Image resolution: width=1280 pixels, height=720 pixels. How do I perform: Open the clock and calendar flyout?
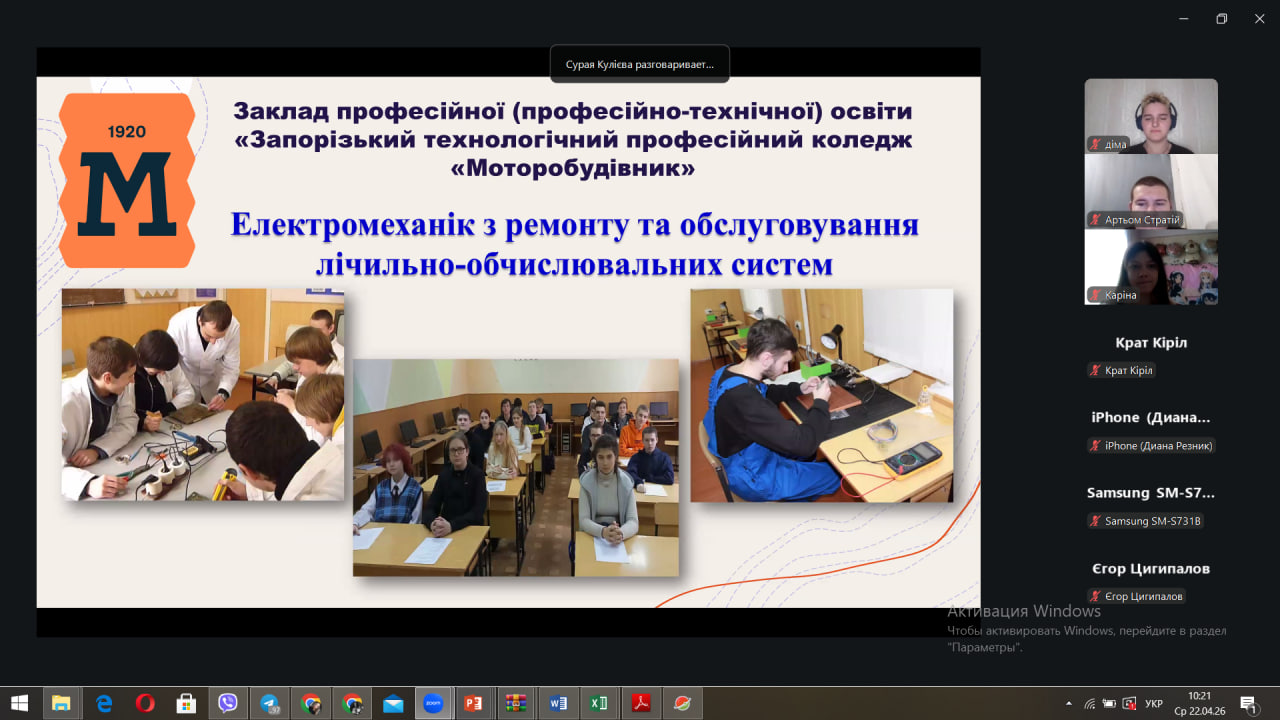[x=1199, y=703]
